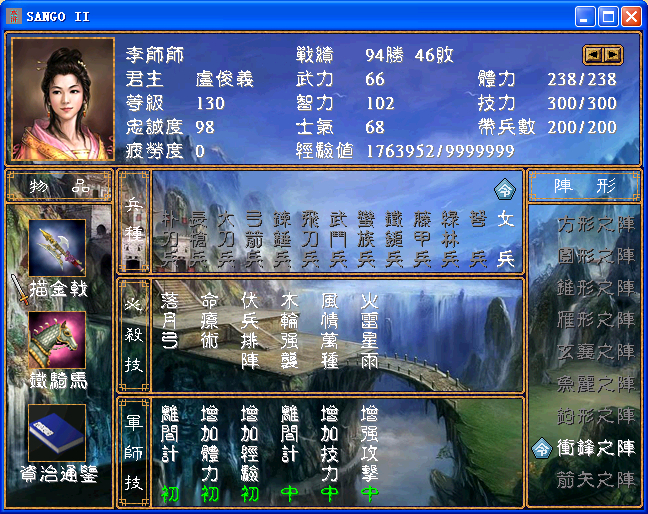This screenshot has height=514, width=648.
Task: Choose the 玄襄之陣 formation
Action: pos(596,352)
